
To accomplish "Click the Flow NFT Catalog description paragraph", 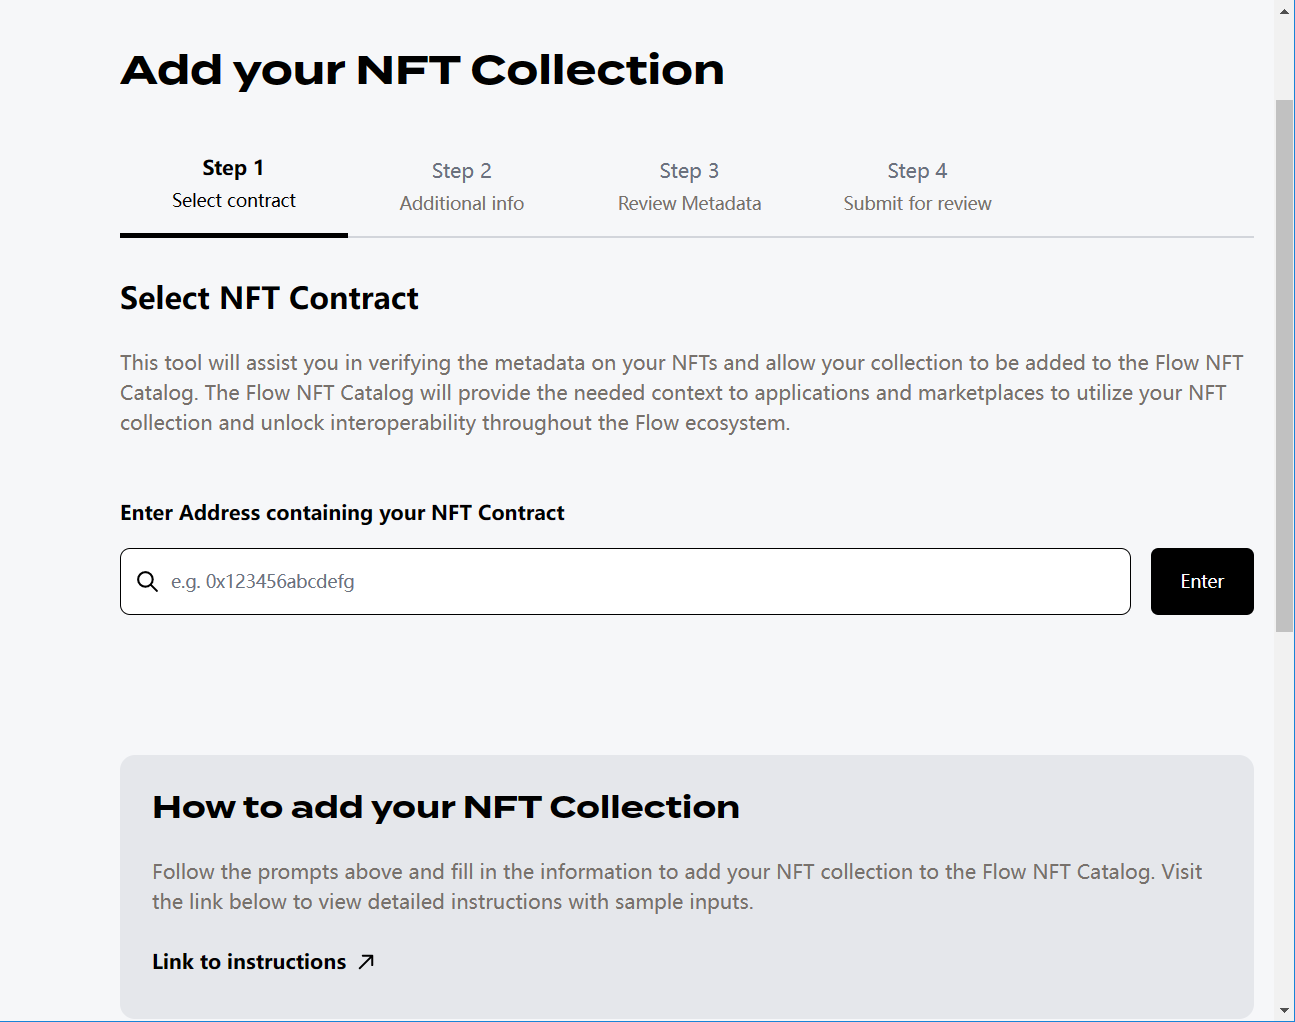I will pyautogui.click(x=680, y=393).
